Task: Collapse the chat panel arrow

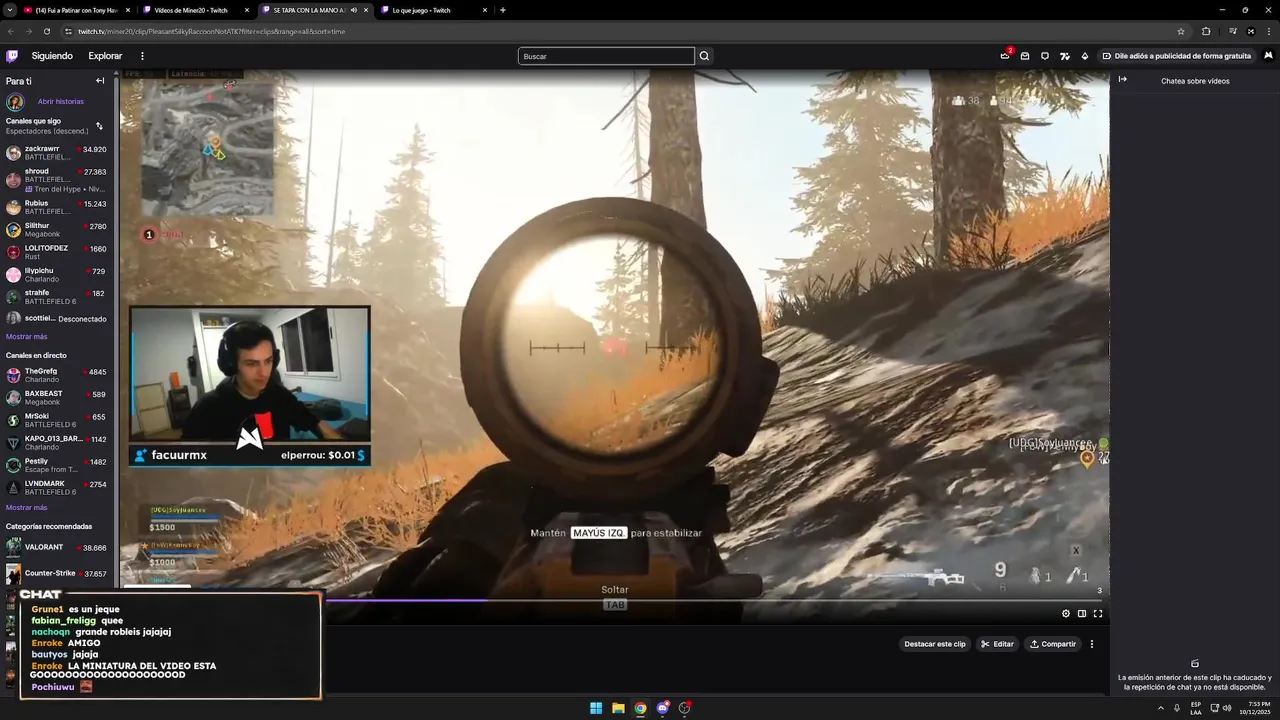Action: tap(1123, 79)
